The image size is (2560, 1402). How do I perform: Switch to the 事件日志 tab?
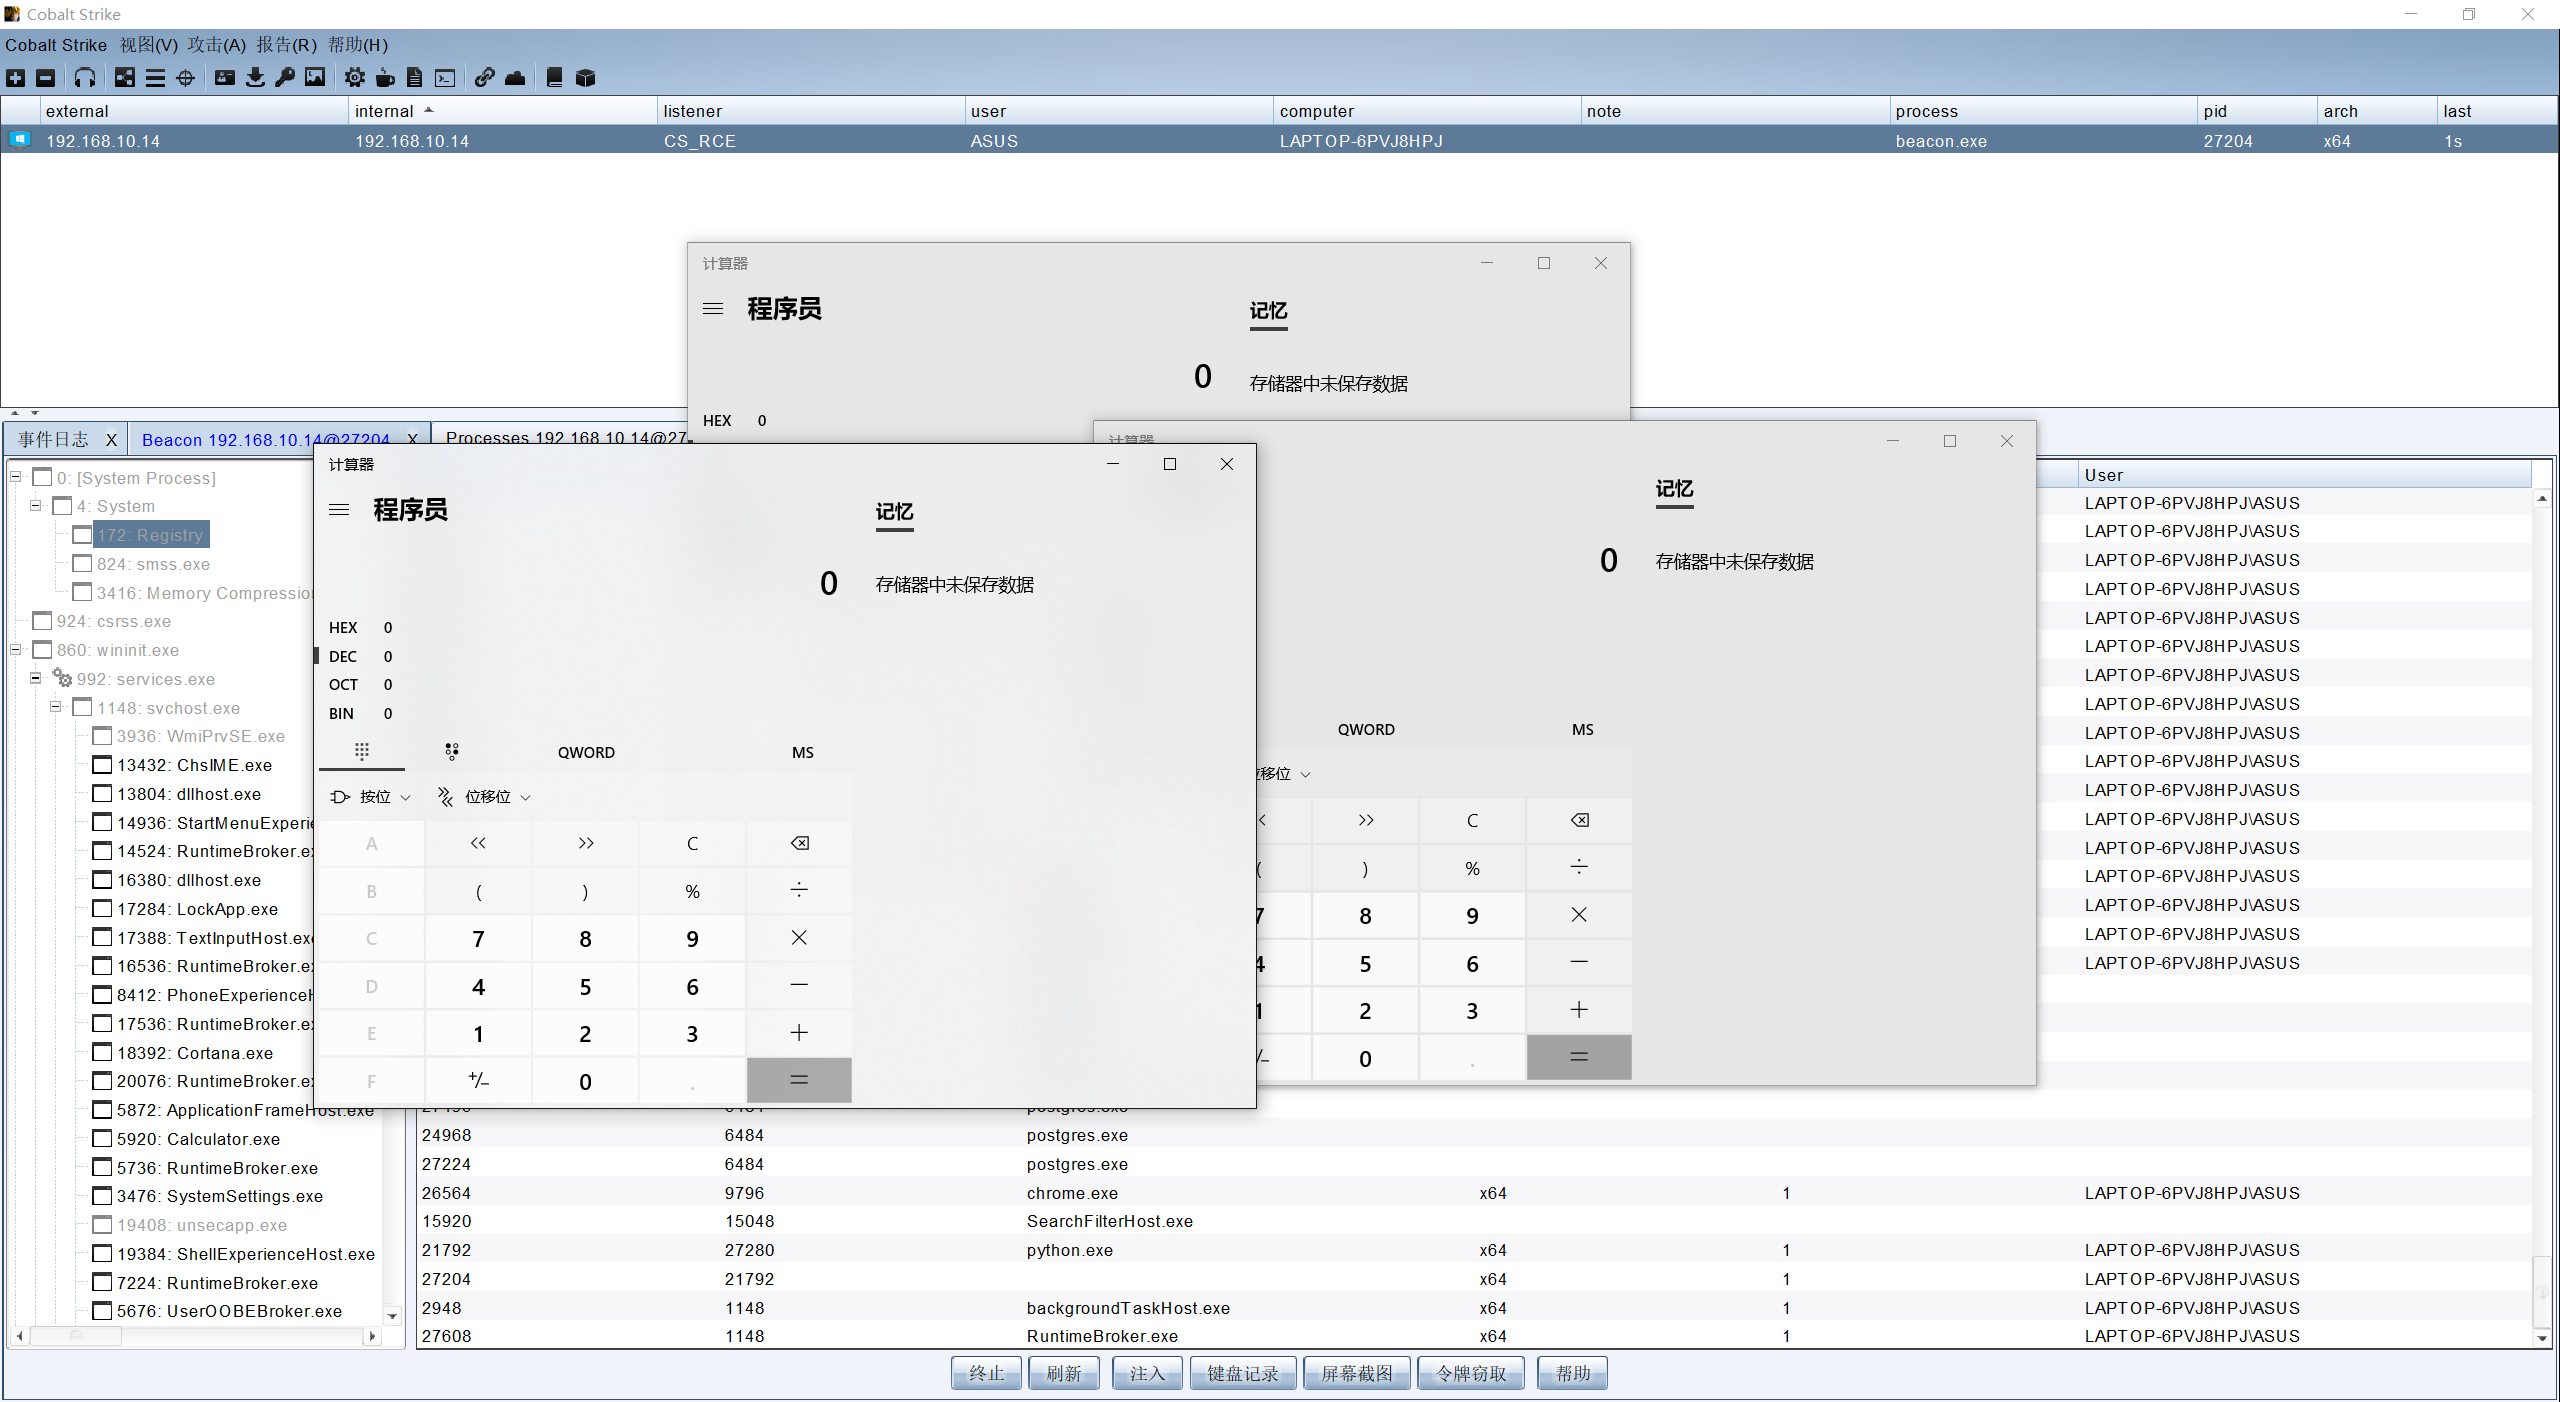point(54,440)
